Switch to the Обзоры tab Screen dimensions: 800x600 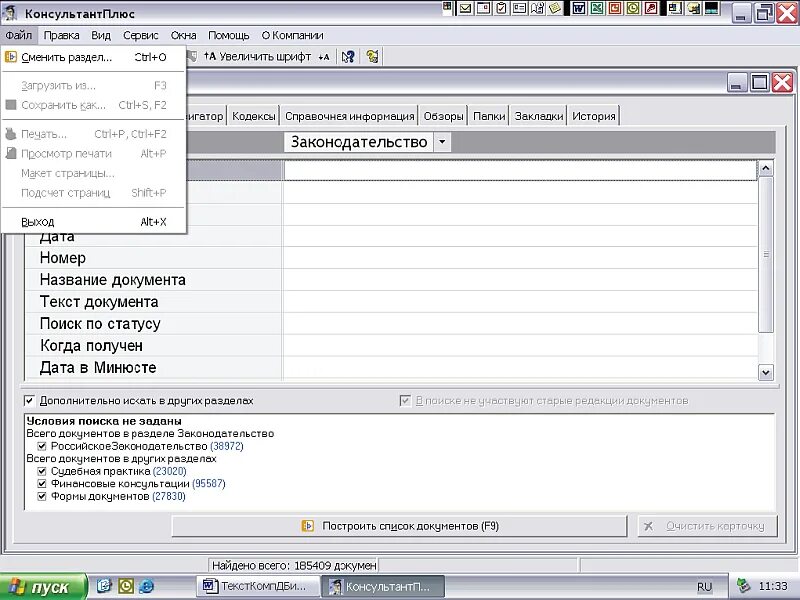pyautogui.click(x=443, y=116)
